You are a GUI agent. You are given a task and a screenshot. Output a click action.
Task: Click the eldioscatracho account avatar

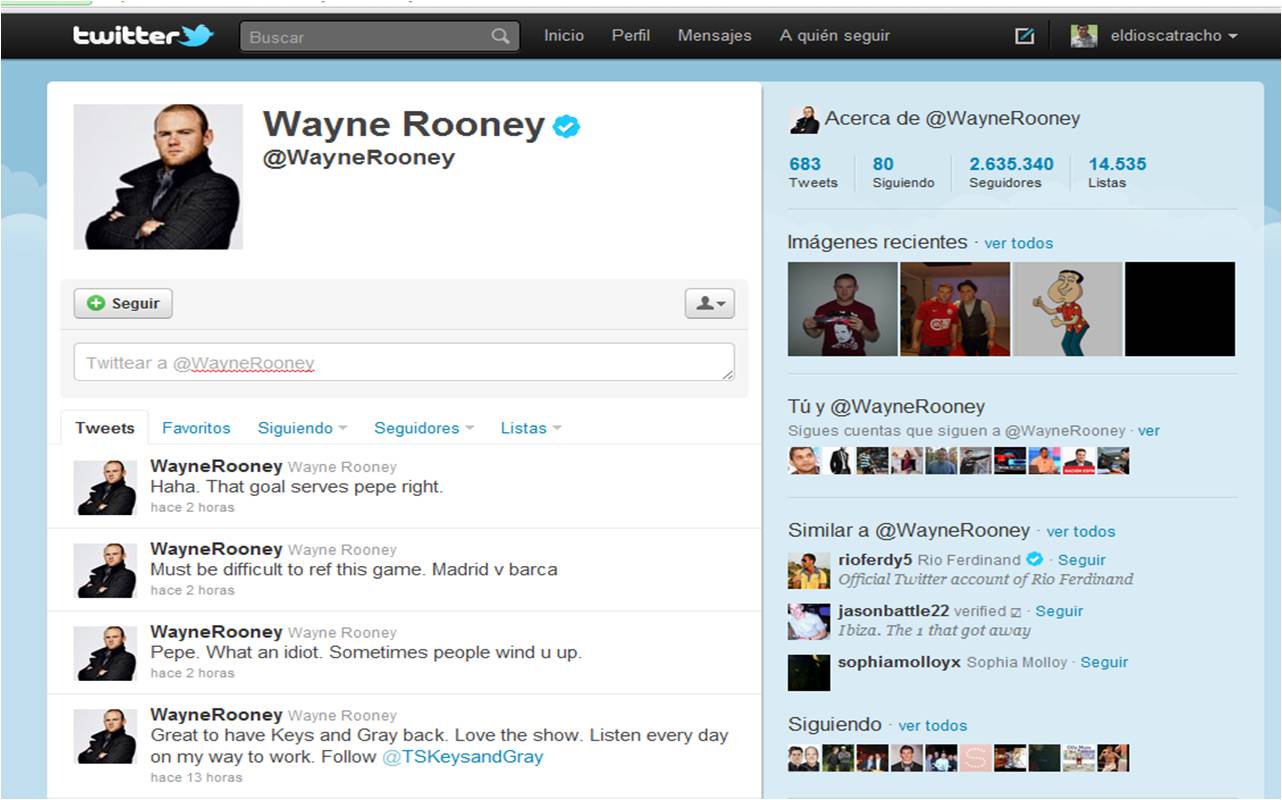pyautogui.click(x=1084, y=36)
